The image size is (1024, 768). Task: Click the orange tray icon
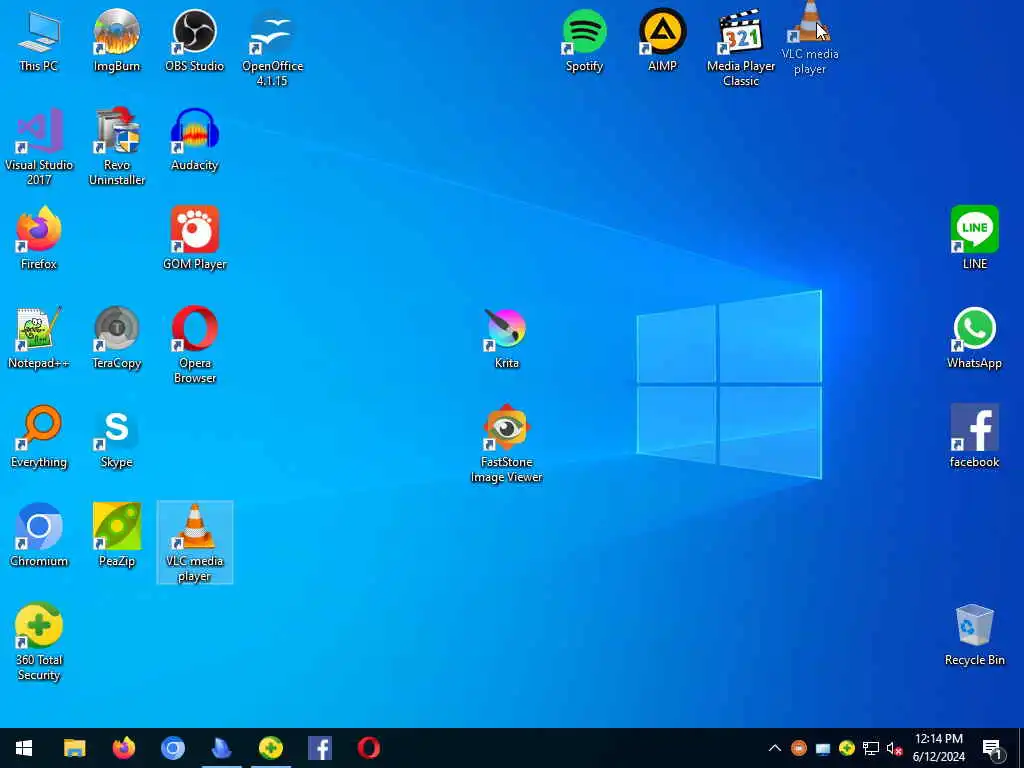click(x=798, y=748)
